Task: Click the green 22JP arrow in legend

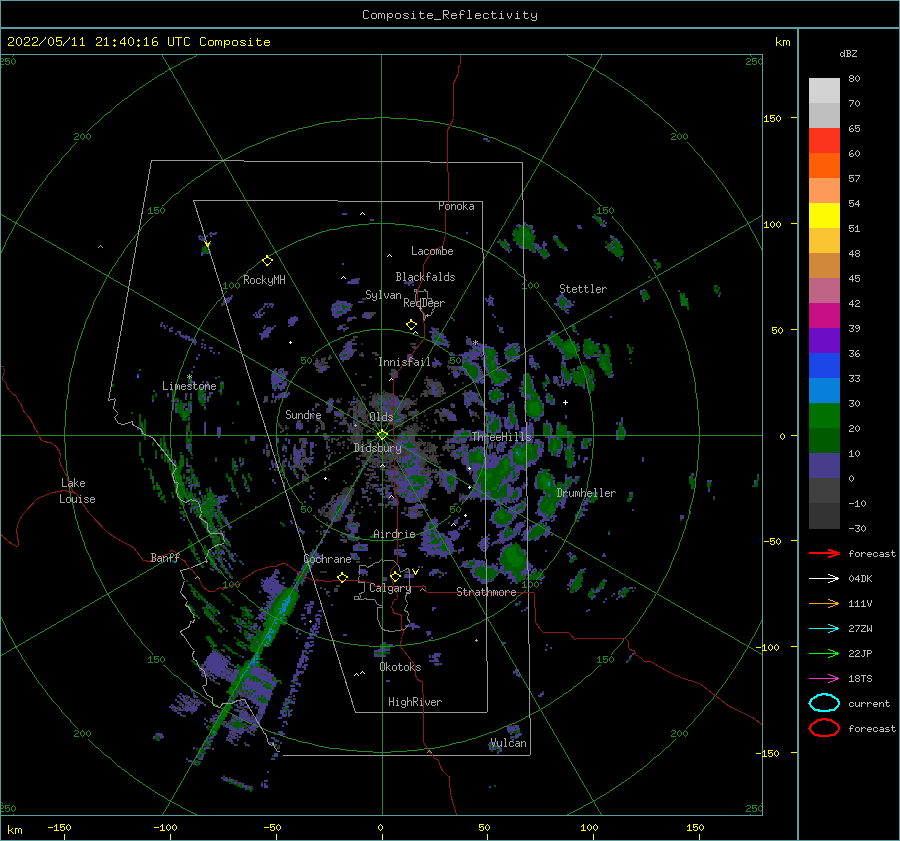Action: 824,653
